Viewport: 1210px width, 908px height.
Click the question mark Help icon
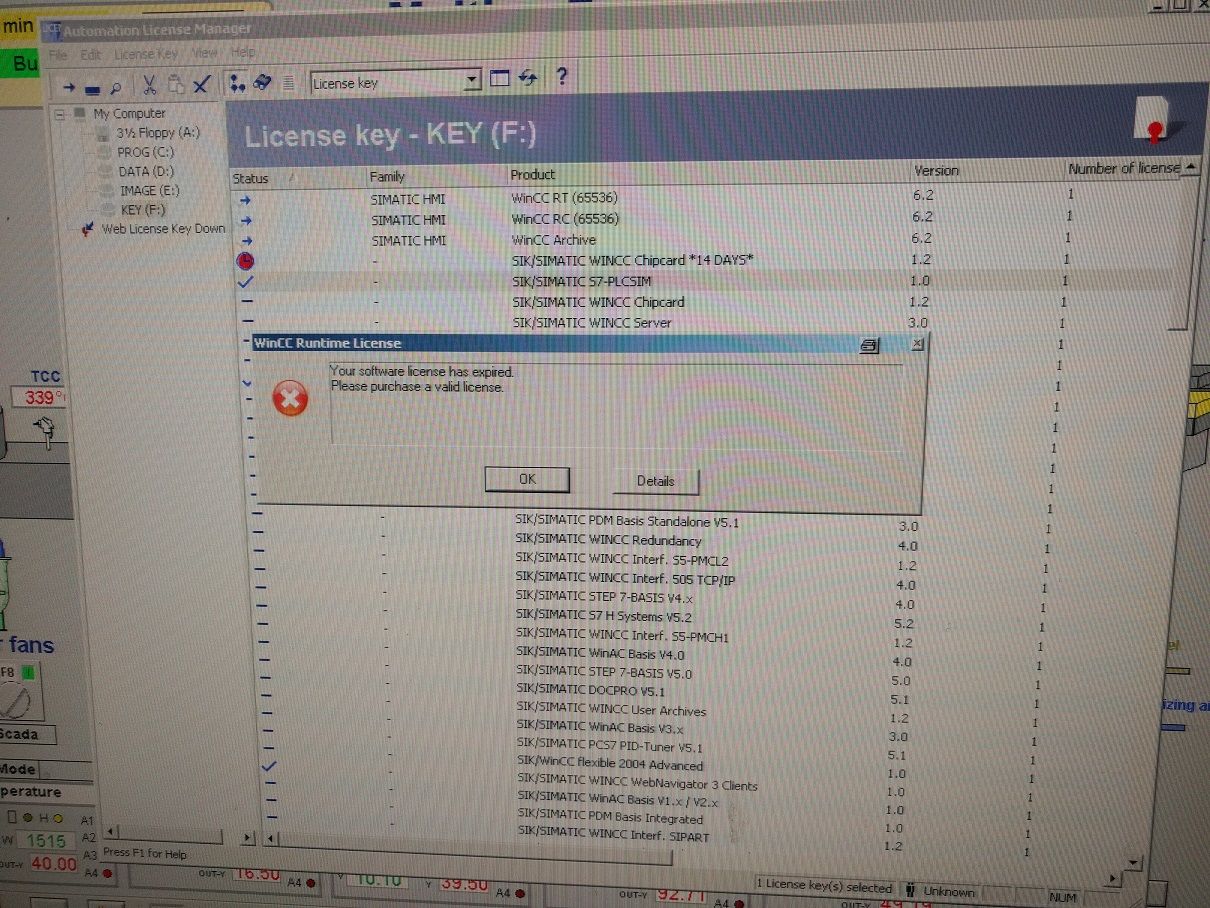point(561,77)
